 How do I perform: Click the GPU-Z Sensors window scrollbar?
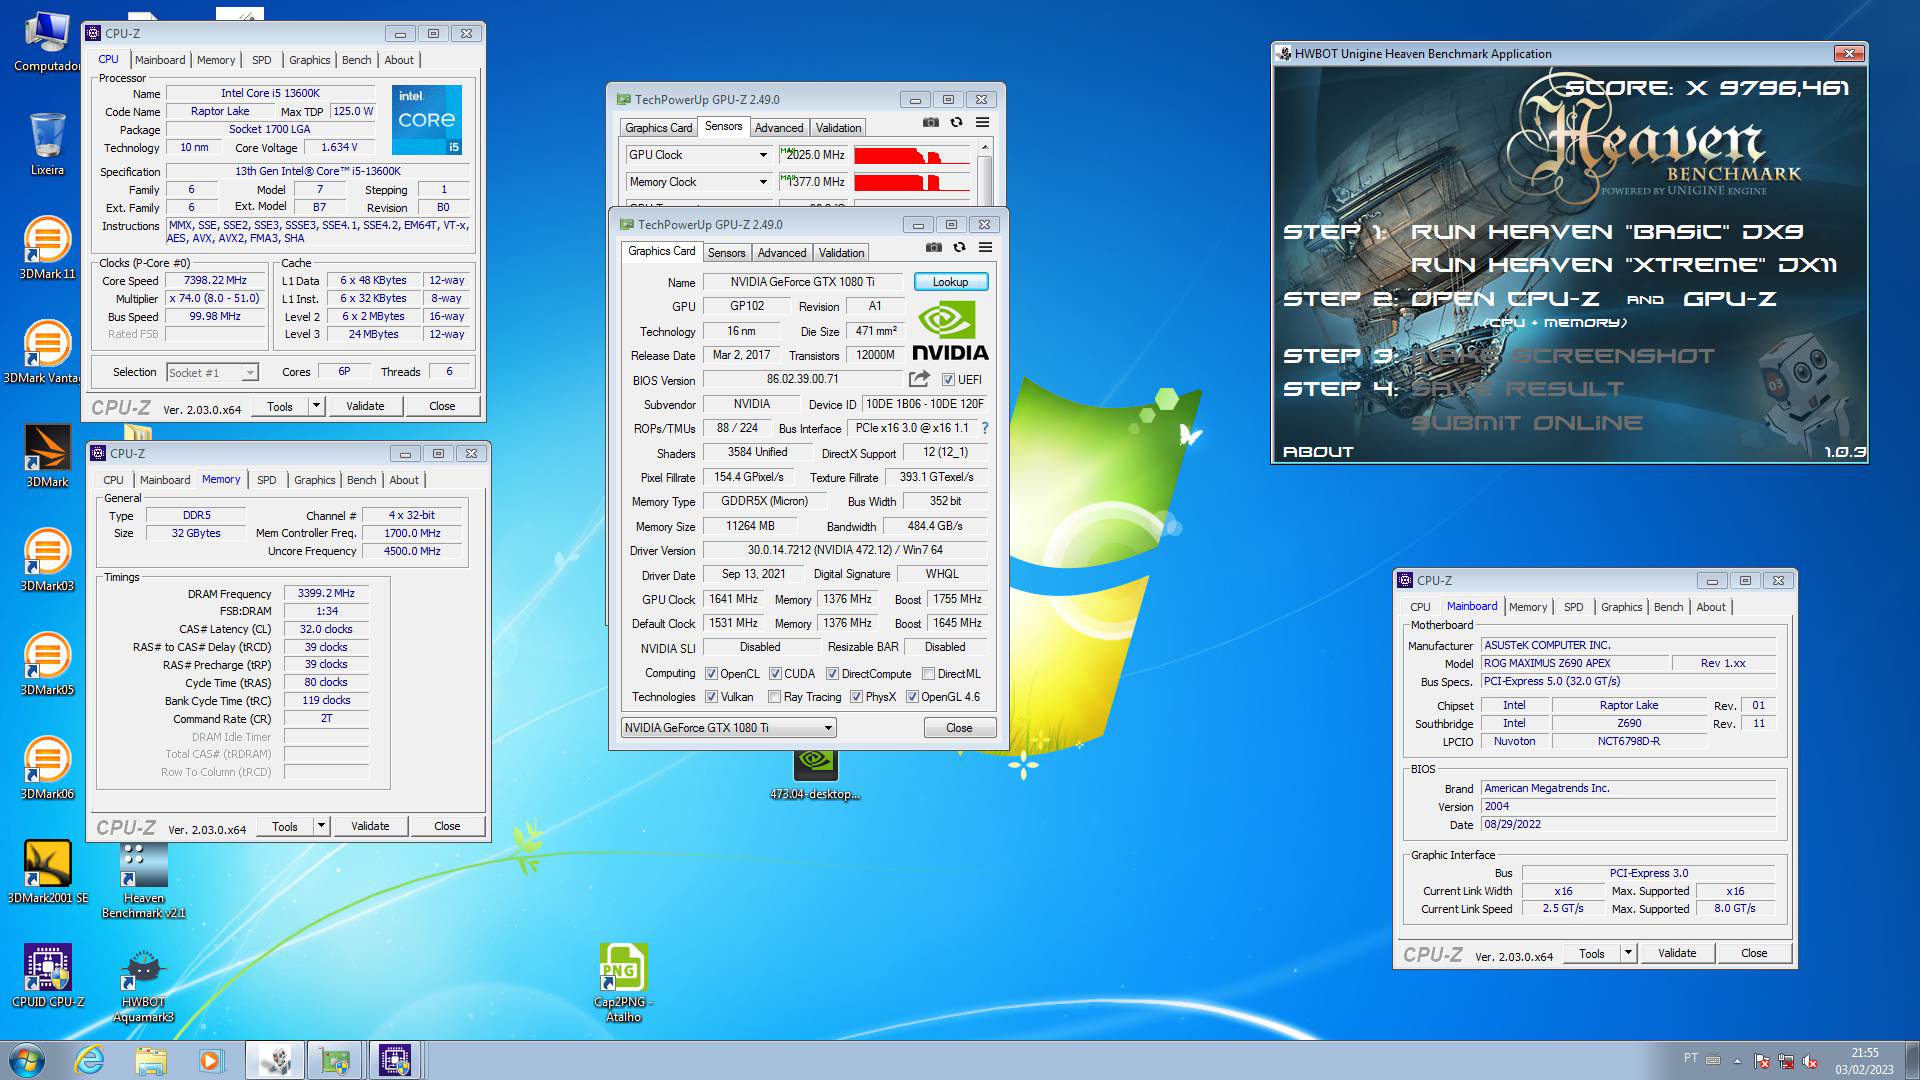click(x=985, y=172)
